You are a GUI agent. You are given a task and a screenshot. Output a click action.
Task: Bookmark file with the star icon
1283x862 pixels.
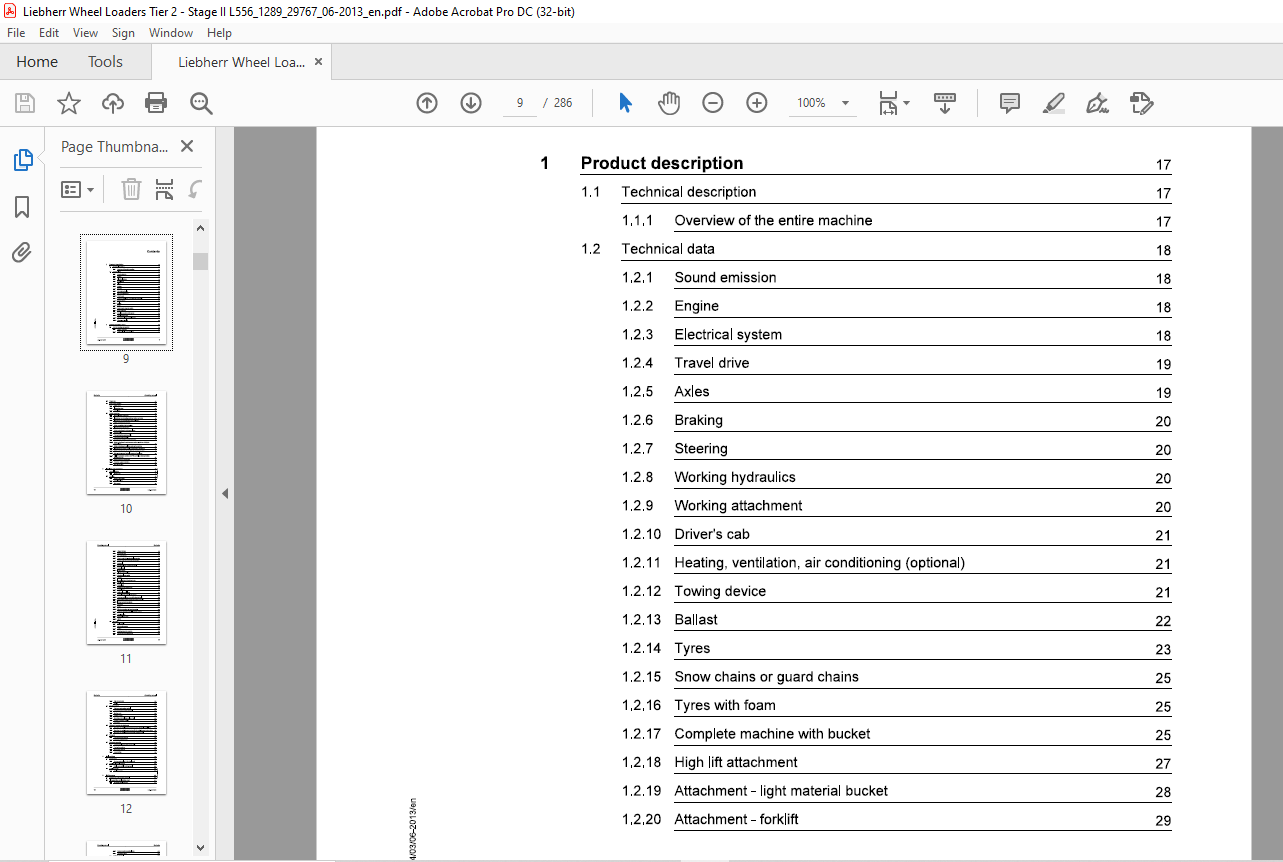tap(69, 103)
